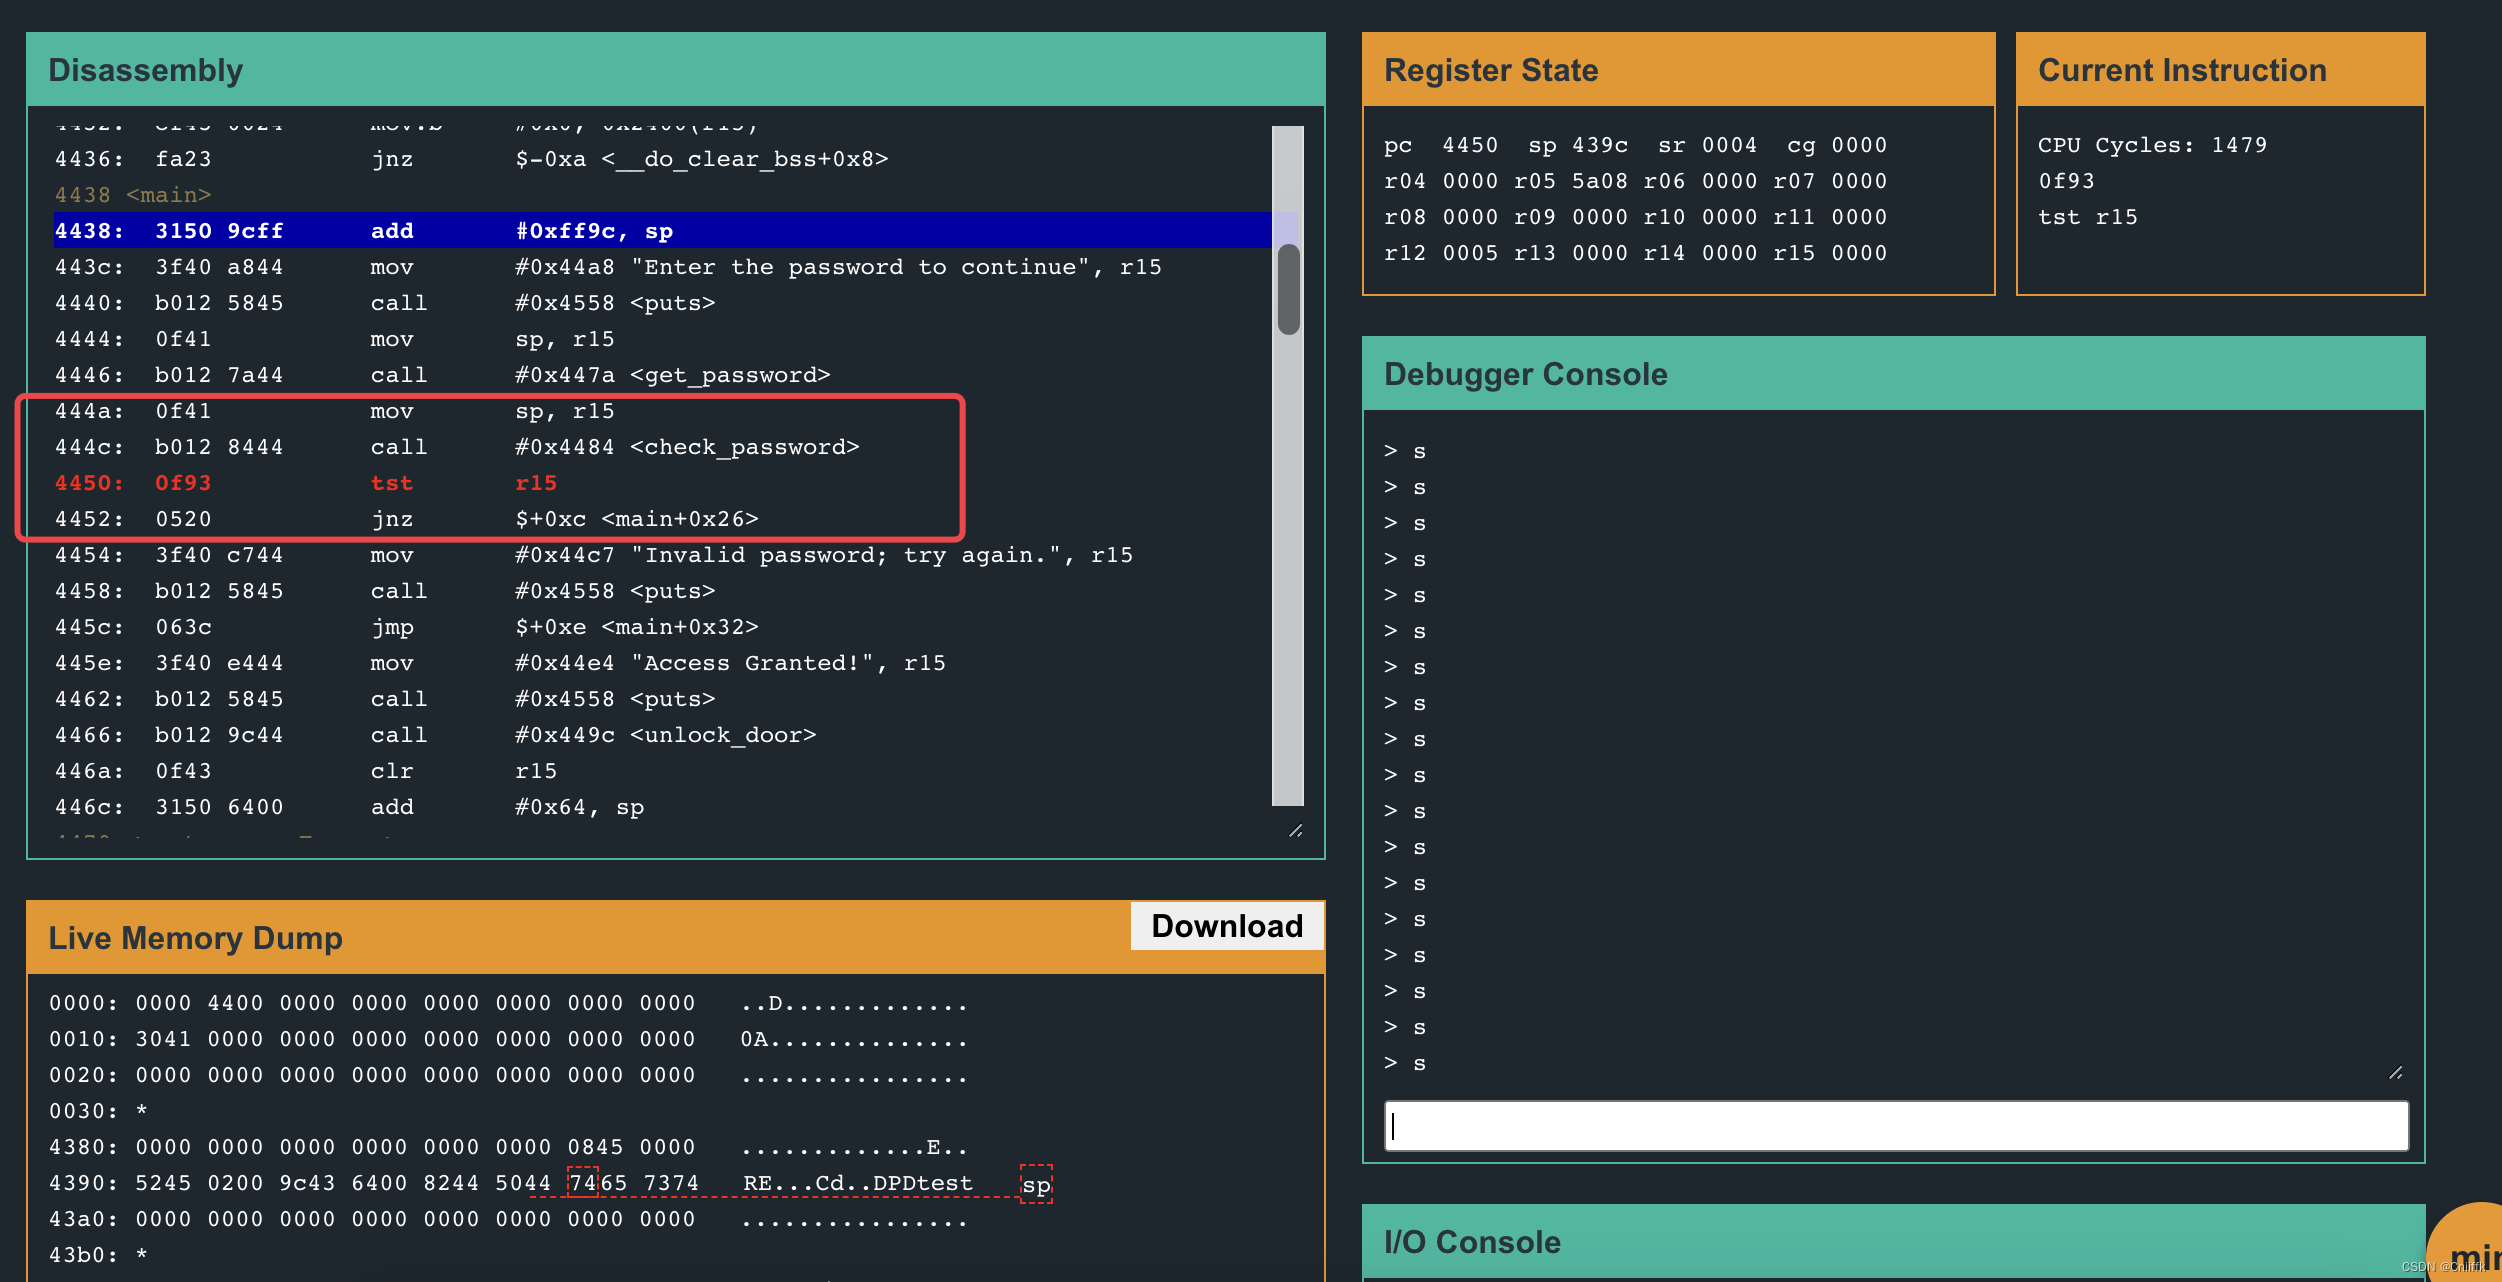This screenshot has height=1282, width=2502.
Task: Select the 4444 mov sp, r15 line
Action: pos(335,339)
